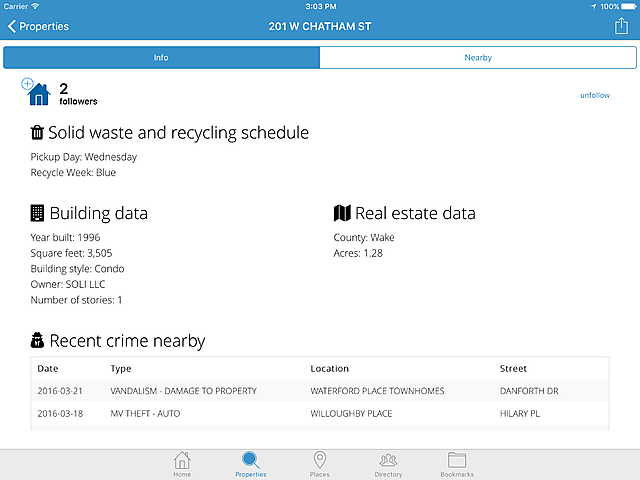Open the Home tab icon
The height and width of the screenshot is (480, 640).
(x=182, y=463)
